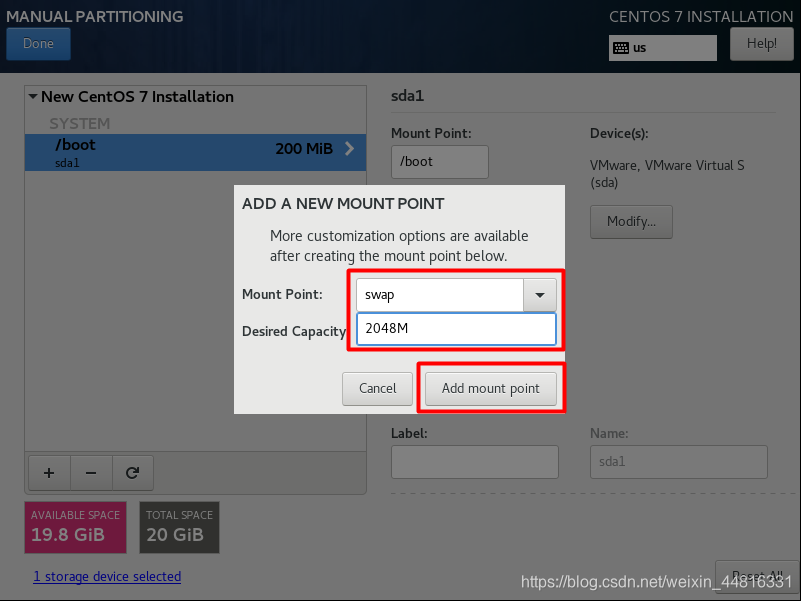Click the 200 MiB size text
The image size is (801, 601).
pyautogui.click(x=304, y=149)
